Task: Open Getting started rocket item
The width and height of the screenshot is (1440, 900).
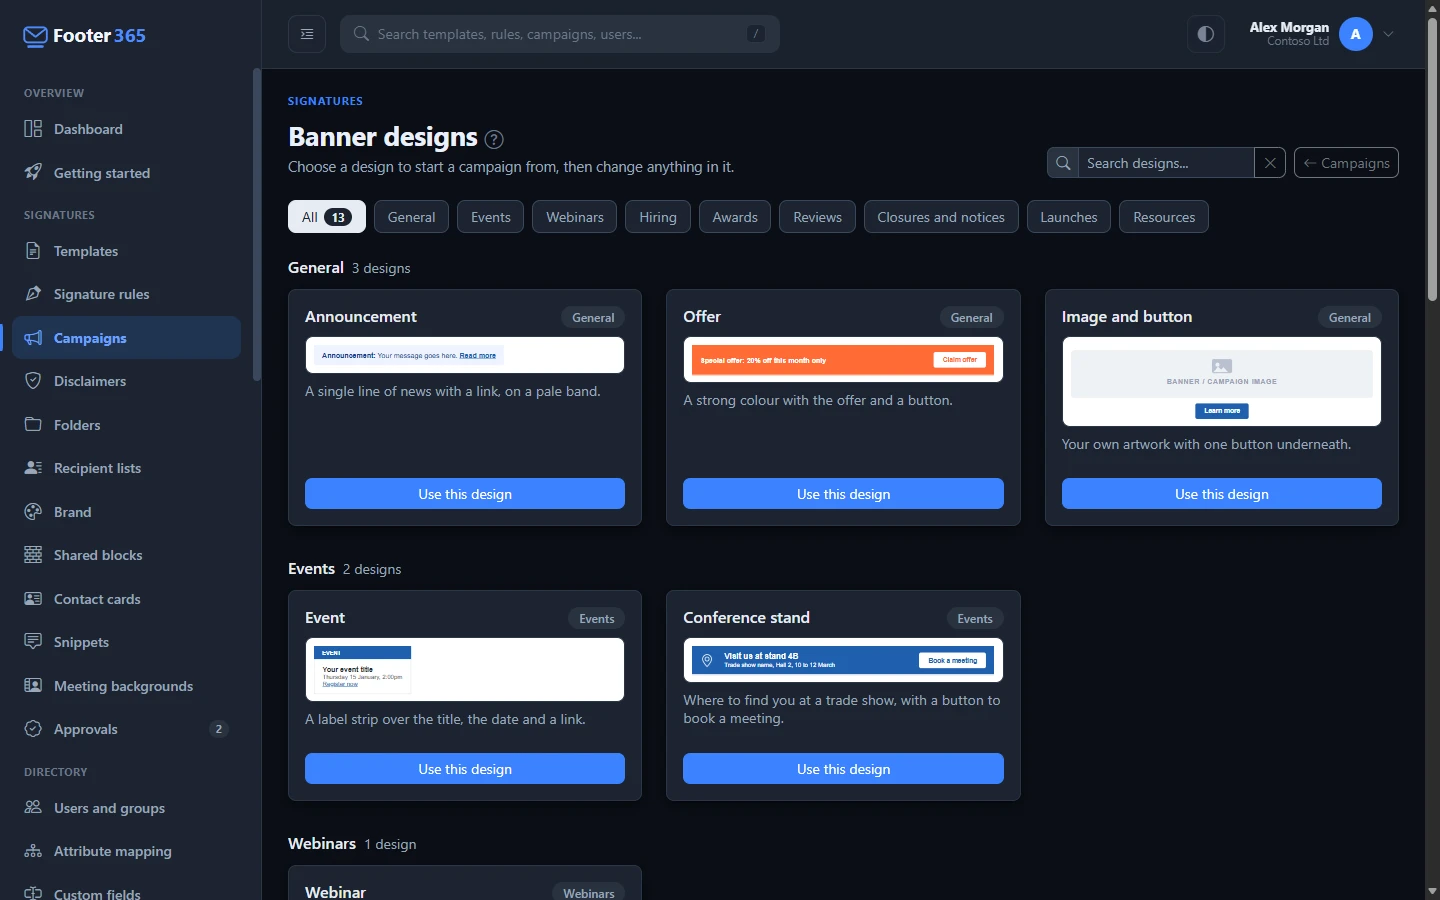Action: pos(126,173)
